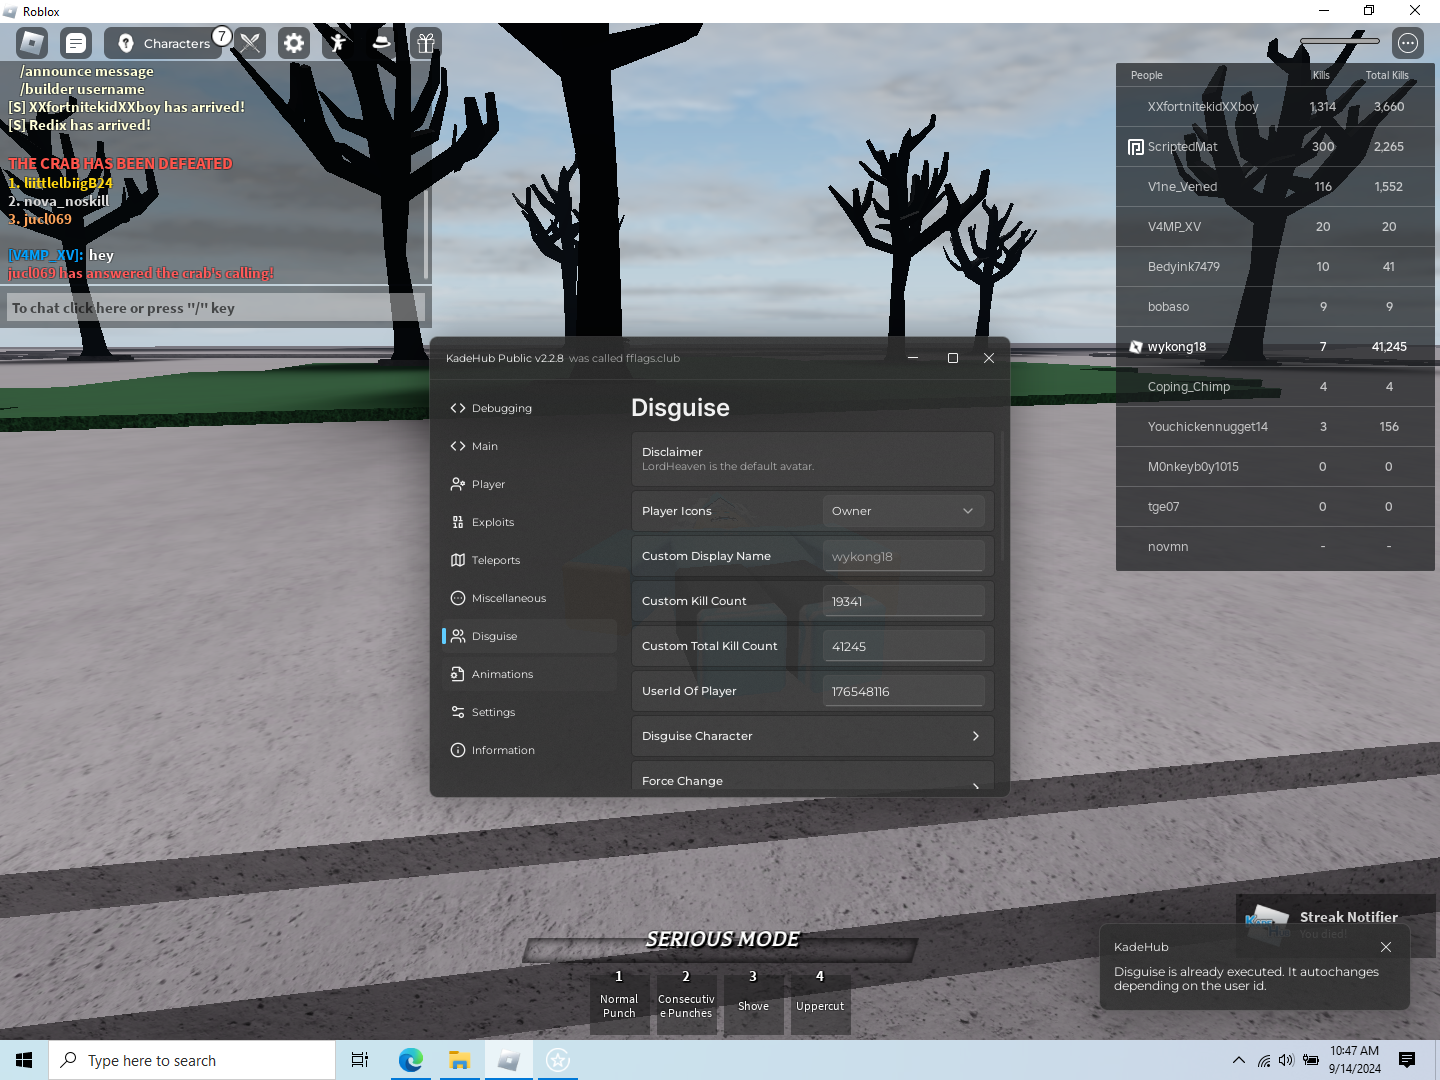This screenshot has width=1440, height=1080.
Task: Click the health bar at top right
Action: [x=1340, y=41]
